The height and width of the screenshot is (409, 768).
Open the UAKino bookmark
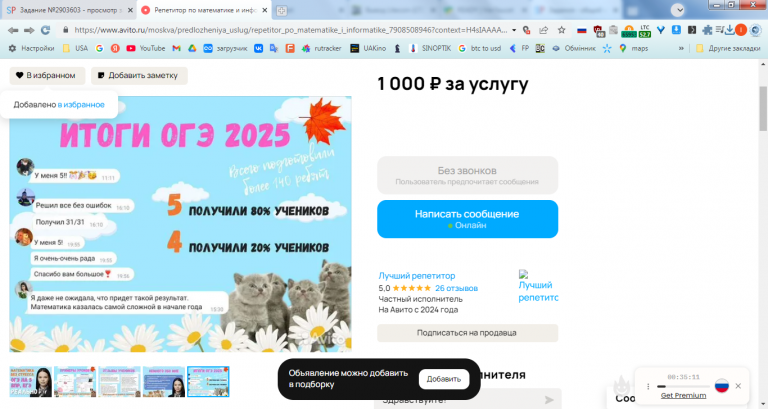368,48
